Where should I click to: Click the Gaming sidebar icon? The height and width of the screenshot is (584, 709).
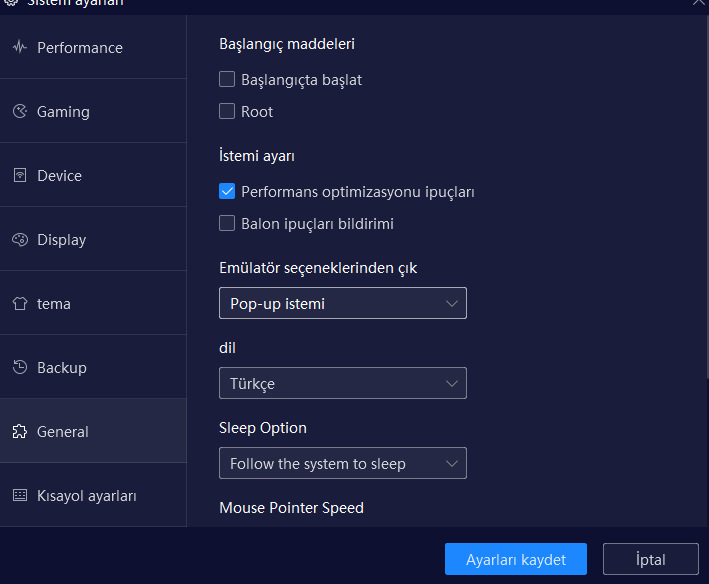[x=19, y=111]
